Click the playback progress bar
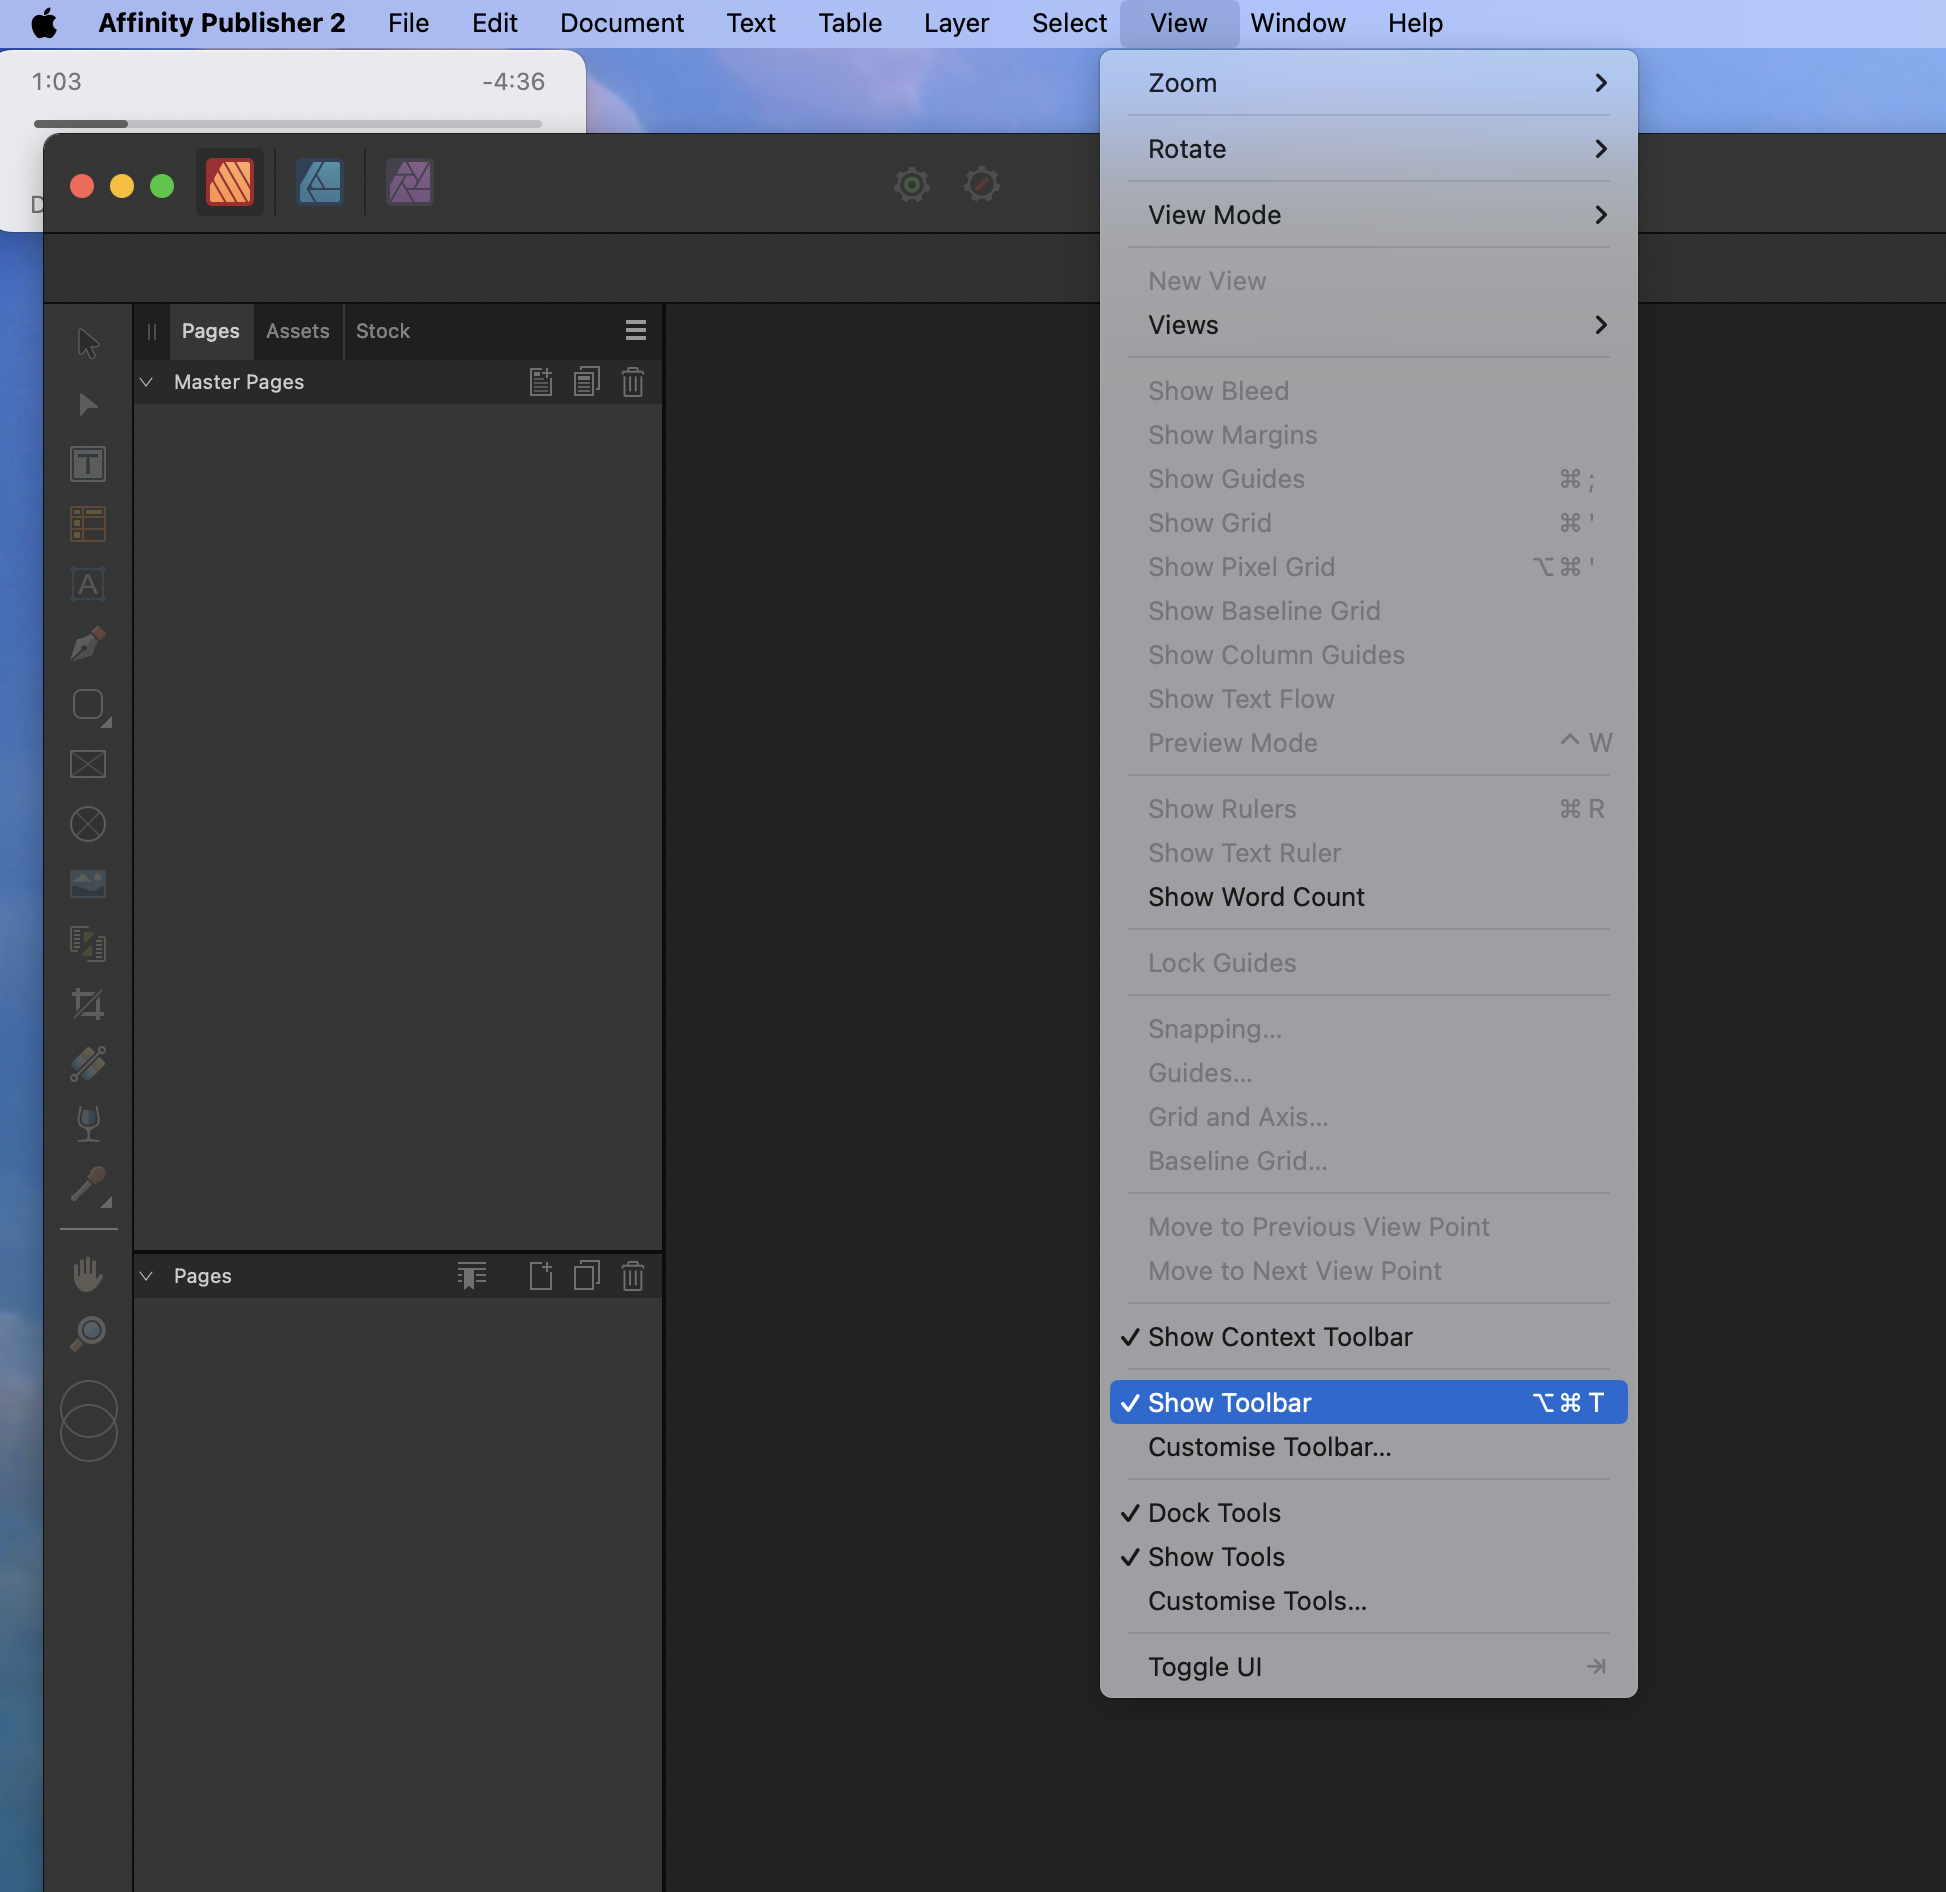This screenshot has height=1892, width=1946. (x=288, y=124)
